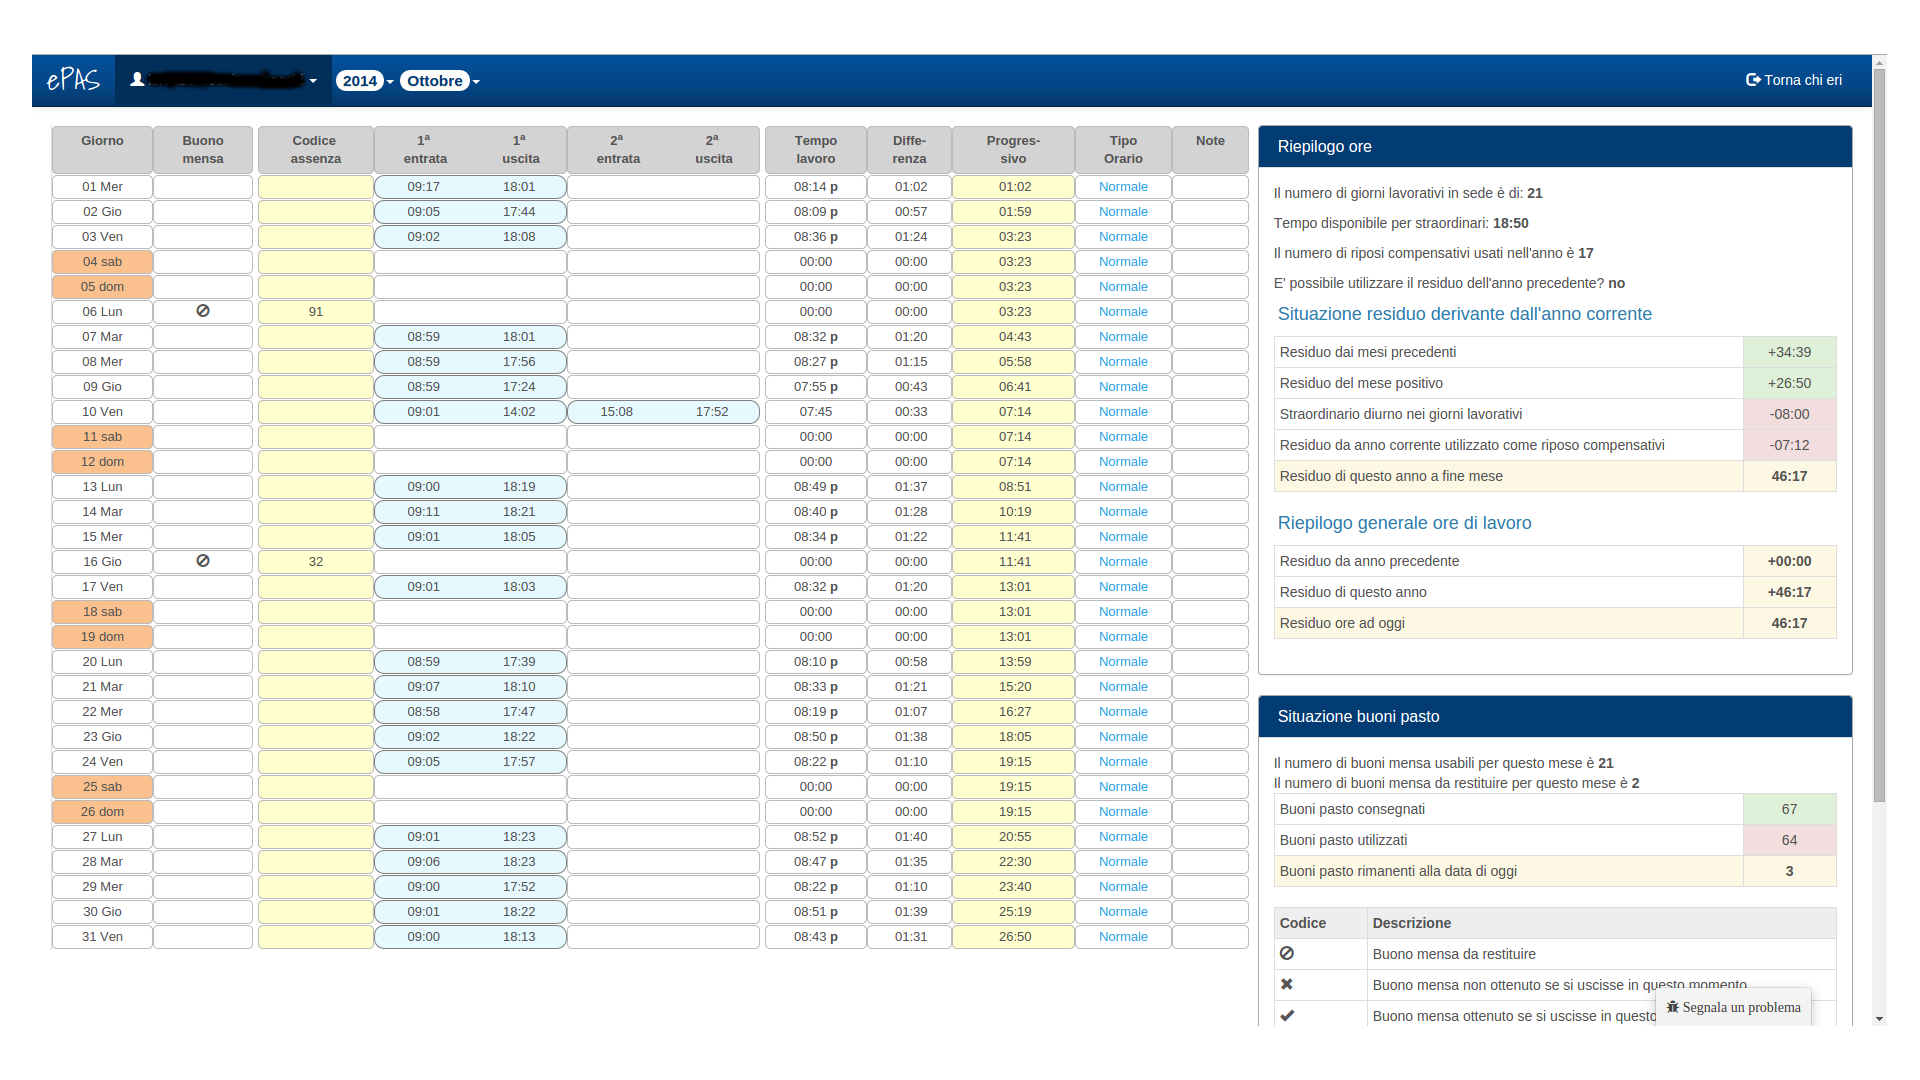Screen dimensions: 1920x1080
Task: Click the logout arrow icon near Torna chi eri
Action: point(1752,80)
